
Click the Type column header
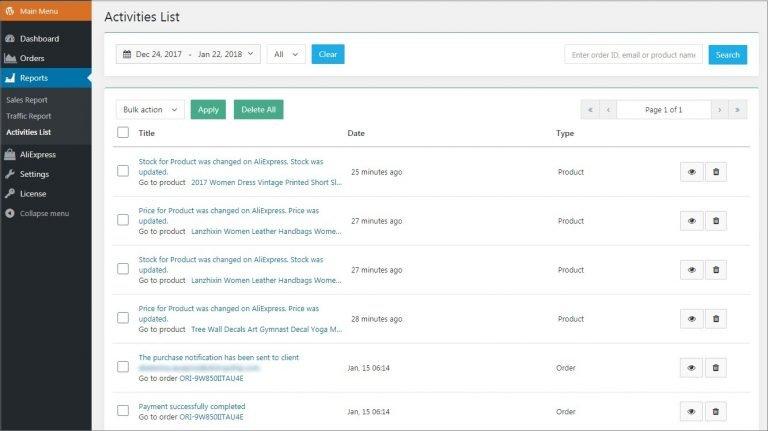click(565, 133)
